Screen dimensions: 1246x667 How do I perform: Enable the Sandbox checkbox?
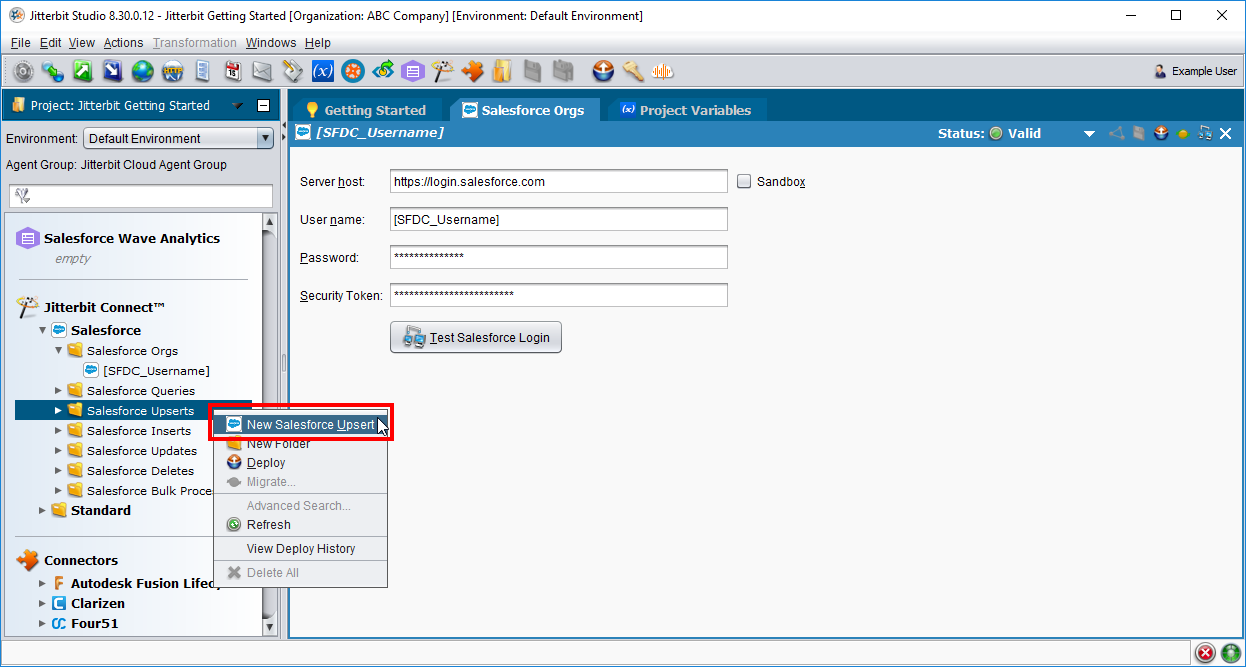744,181
